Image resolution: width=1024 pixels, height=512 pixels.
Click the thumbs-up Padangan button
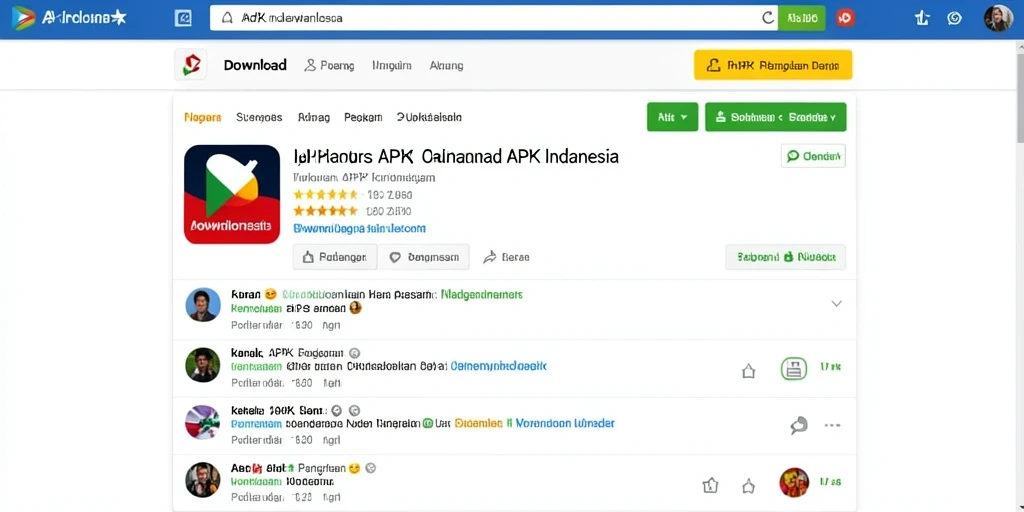pyautogui.click(x=335, y=257)
